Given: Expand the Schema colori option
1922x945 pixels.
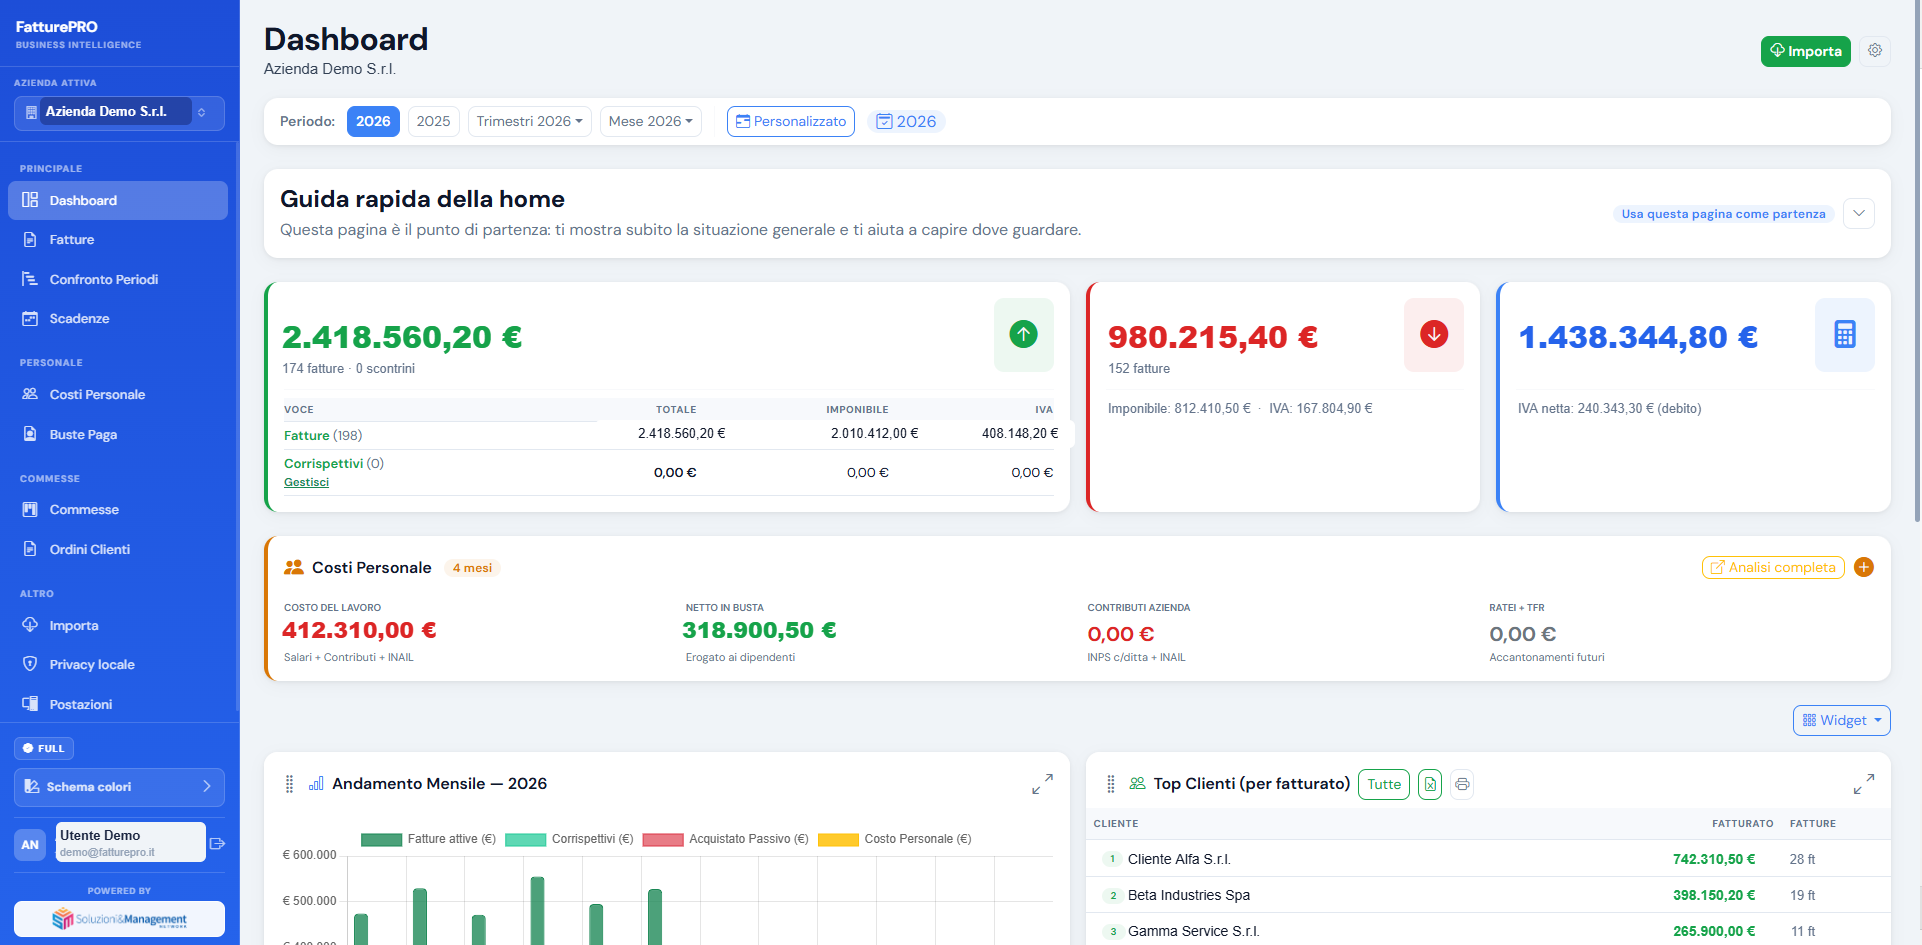Looking at the screenshot, I should (x=119, y=787).
